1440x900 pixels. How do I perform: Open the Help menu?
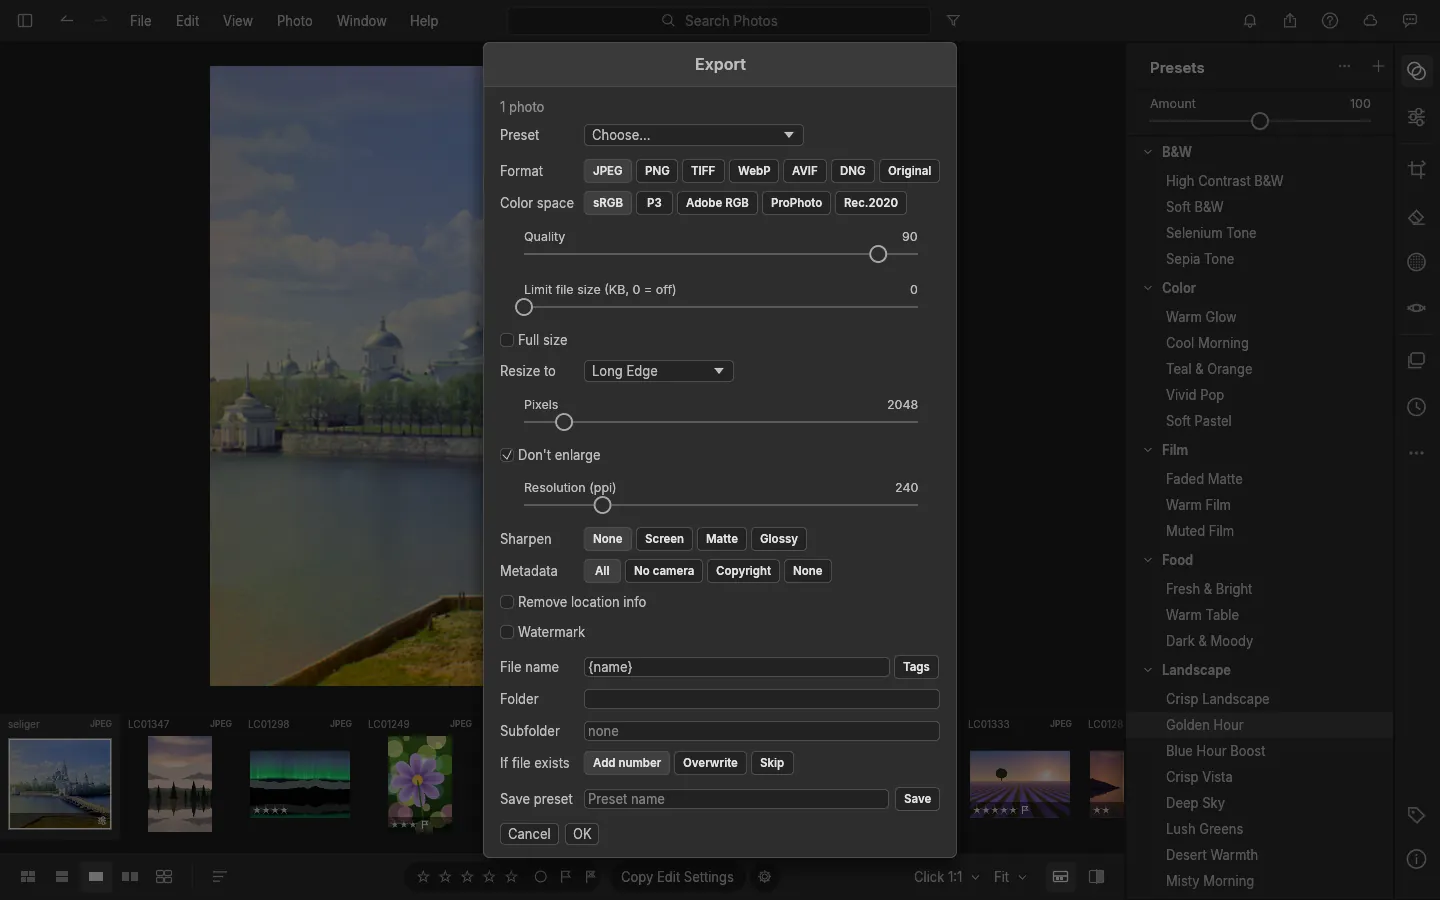coord(424,20)
